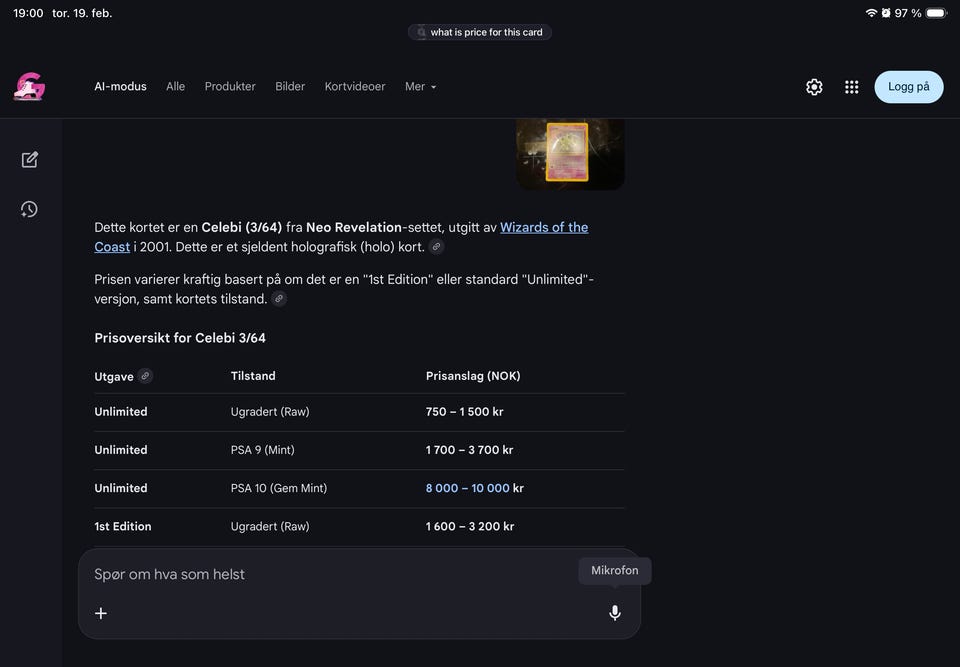Switch to the Bilder tab

click(290, 86)
